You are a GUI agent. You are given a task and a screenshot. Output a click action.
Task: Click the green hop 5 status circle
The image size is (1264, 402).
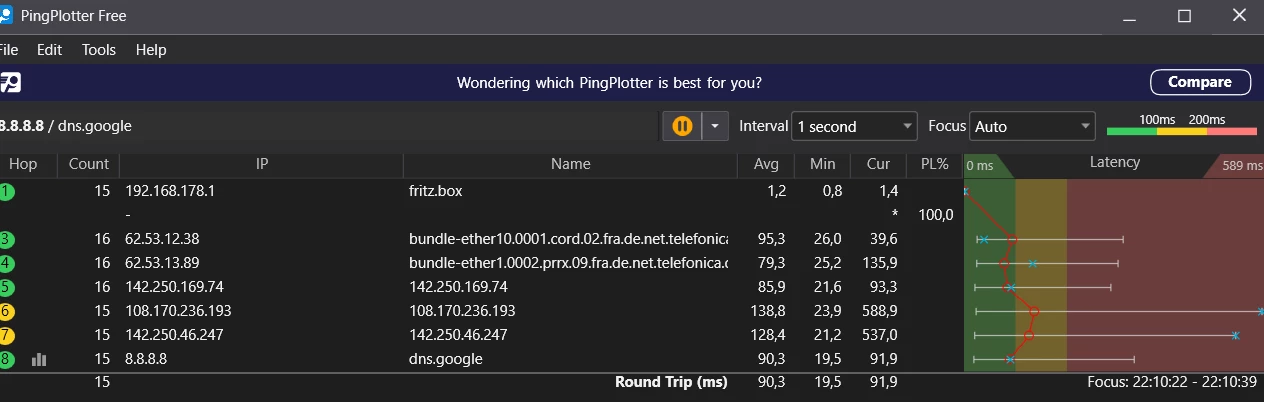(7, 287)
